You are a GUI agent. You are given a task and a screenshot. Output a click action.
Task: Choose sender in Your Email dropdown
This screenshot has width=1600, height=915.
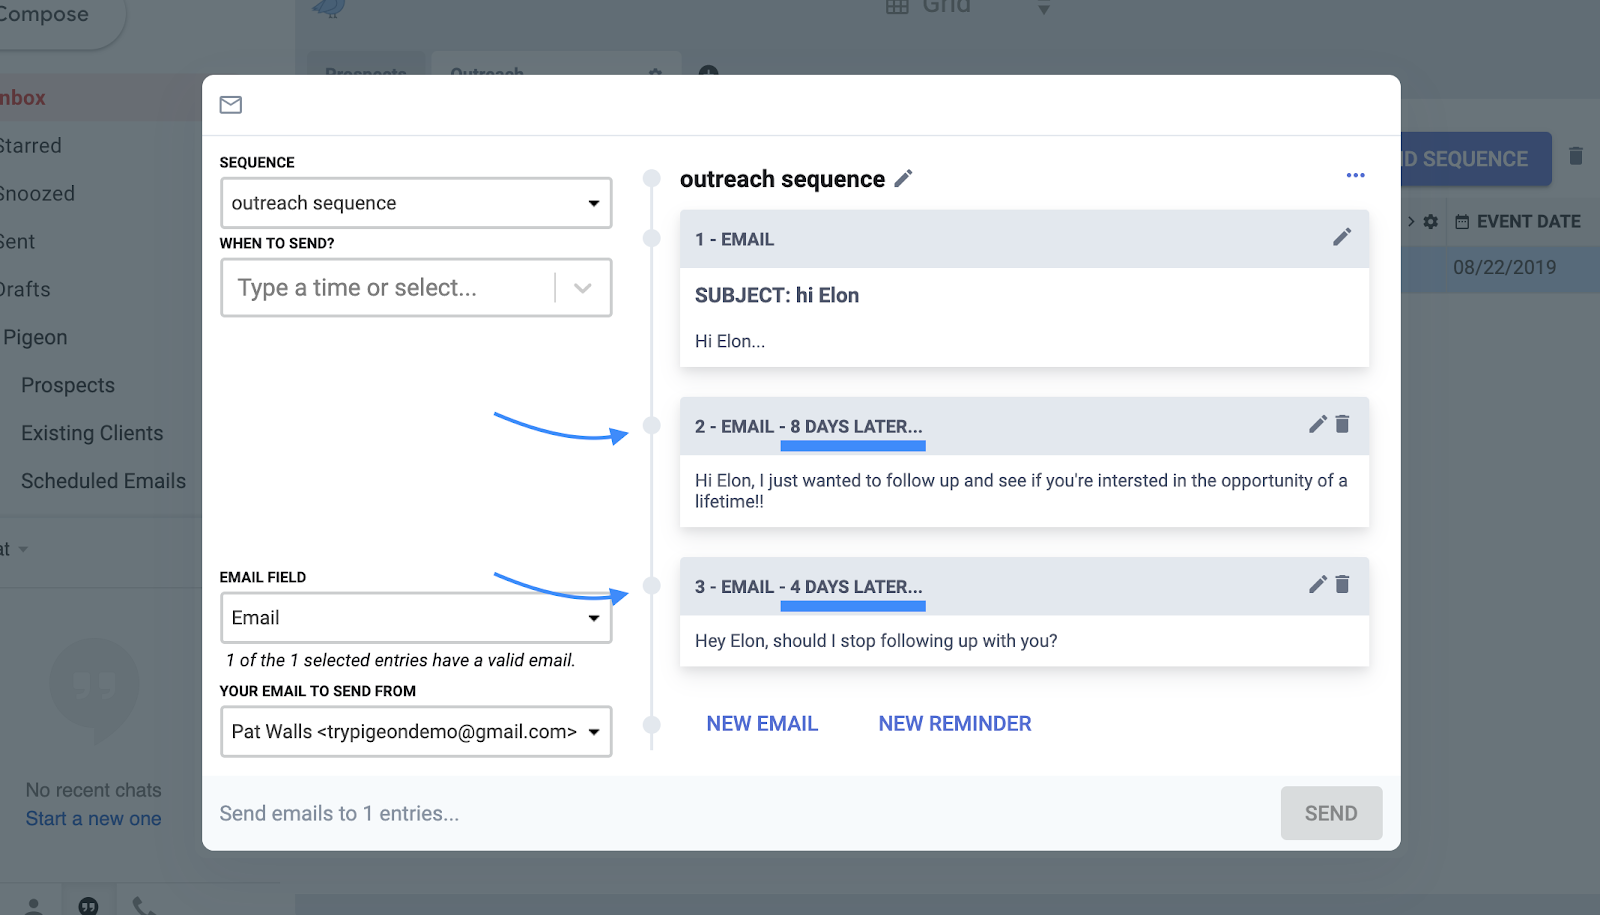[416, 732]
